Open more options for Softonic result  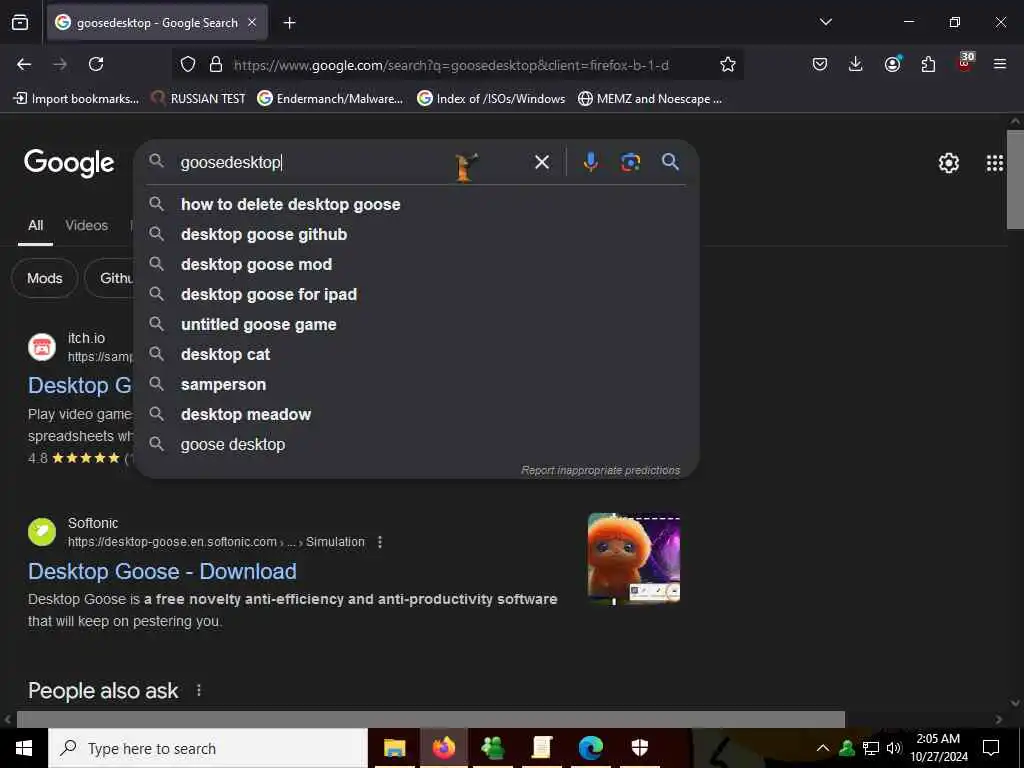click(379, 542)
